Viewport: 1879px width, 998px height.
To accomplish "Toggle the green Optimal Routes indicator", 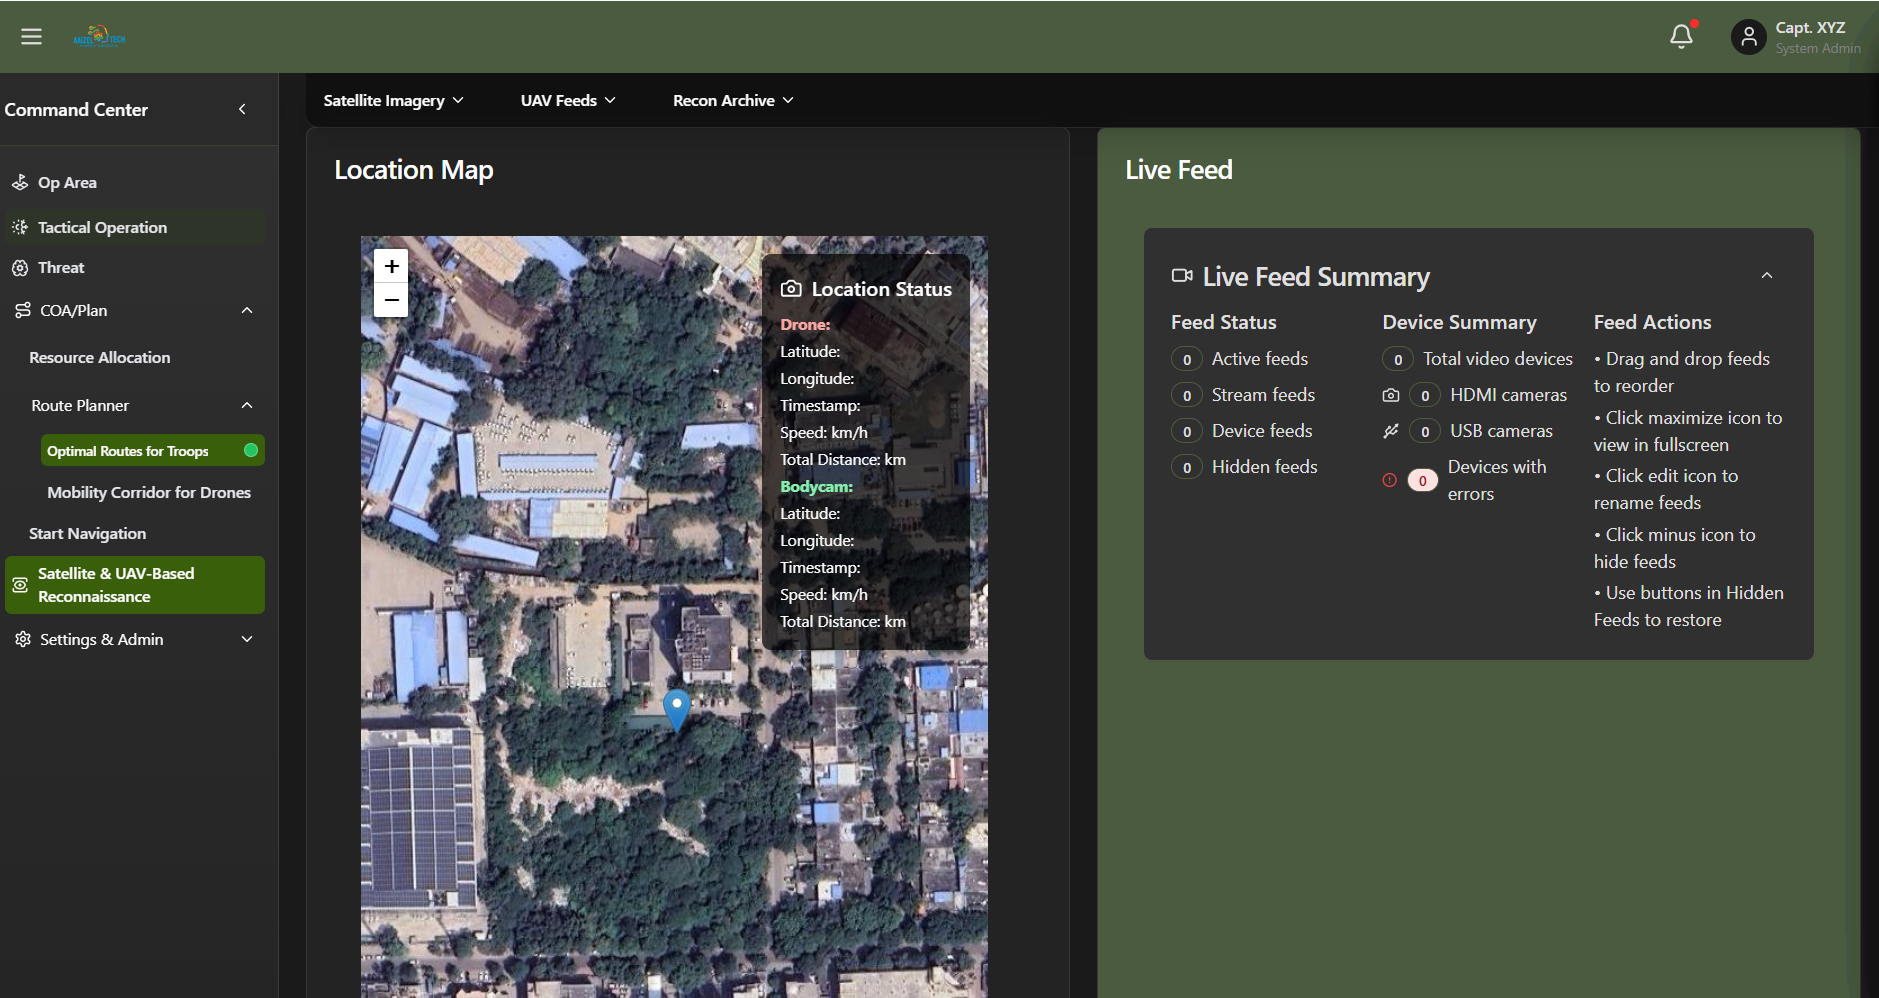I will tap(251, 450).
